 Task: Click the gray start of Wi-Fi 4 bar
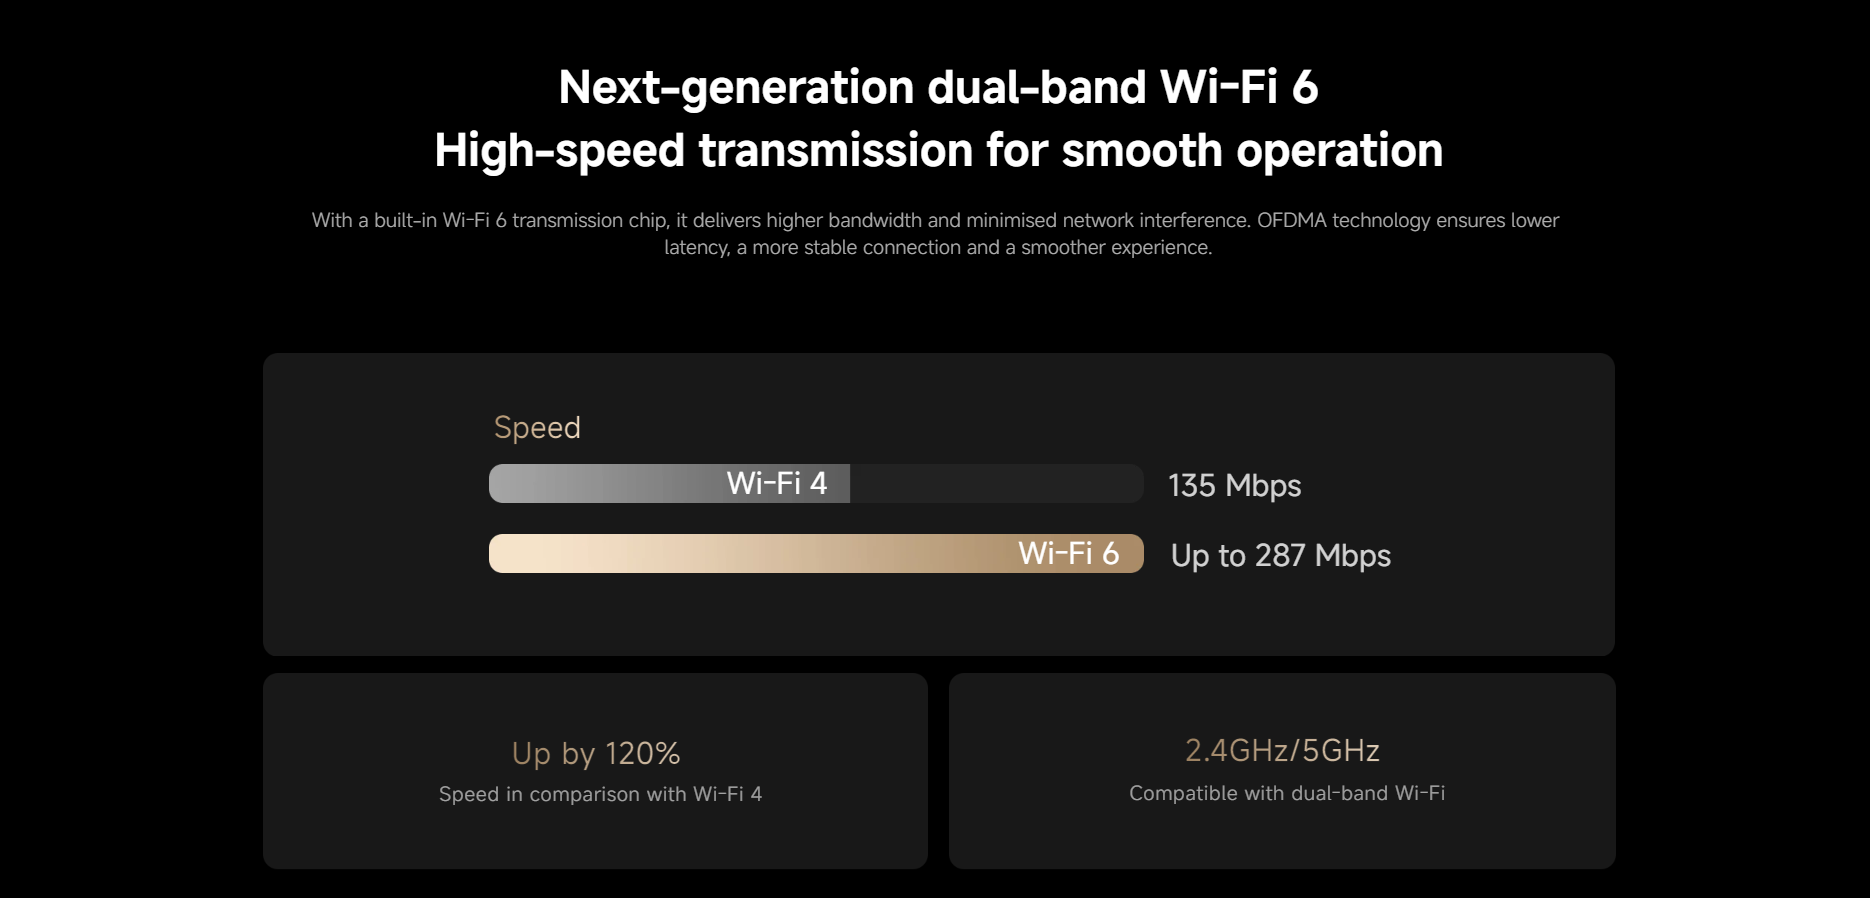coord(540,483)
